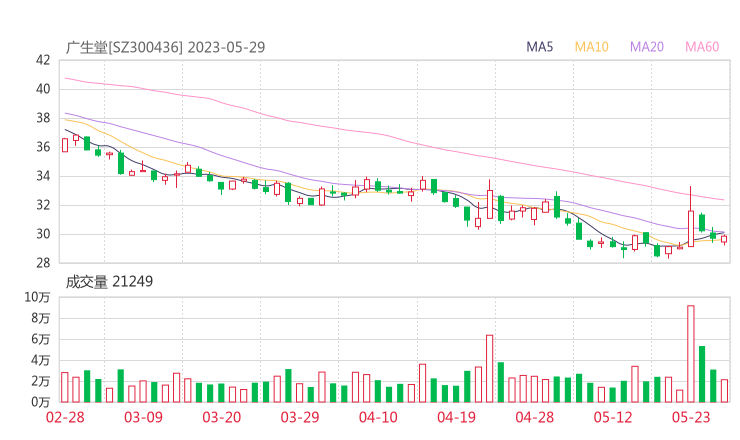Click the price axis value 40
The image size is (740, 440).
(43, 89)
